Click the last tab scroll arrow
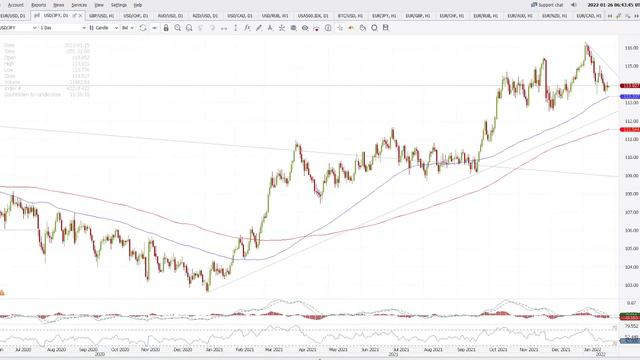Viewport: 640px width, 360px height. click(636, 16)
